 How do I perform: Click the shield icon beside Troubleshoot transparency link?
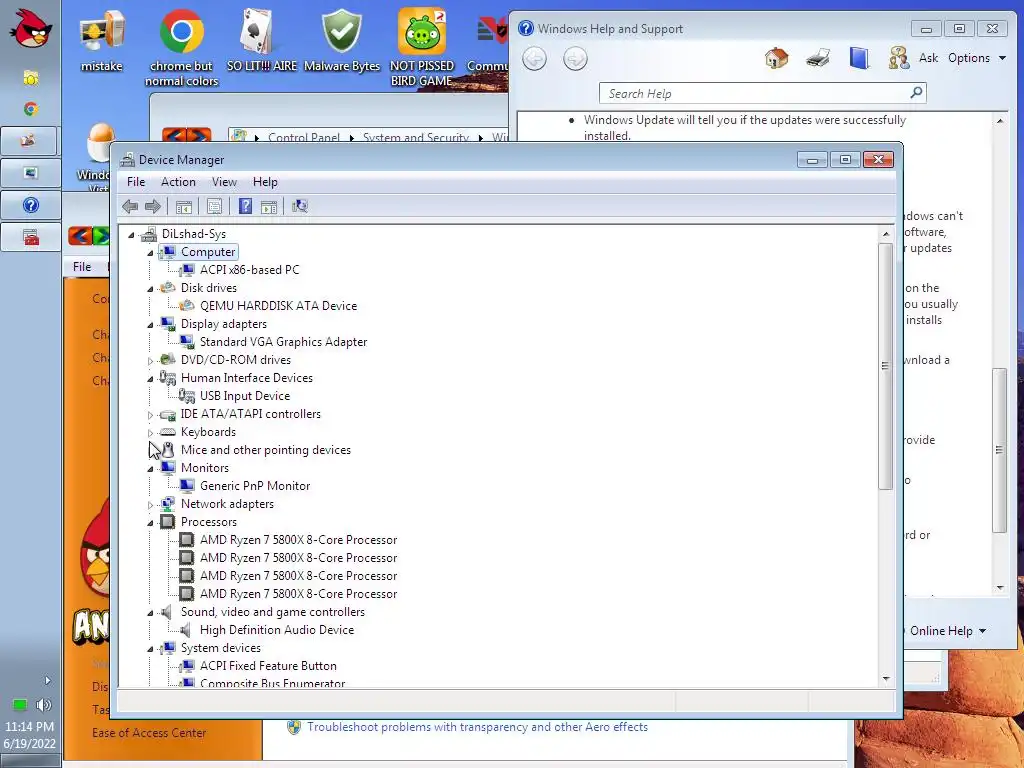click(x=294, y=728)
